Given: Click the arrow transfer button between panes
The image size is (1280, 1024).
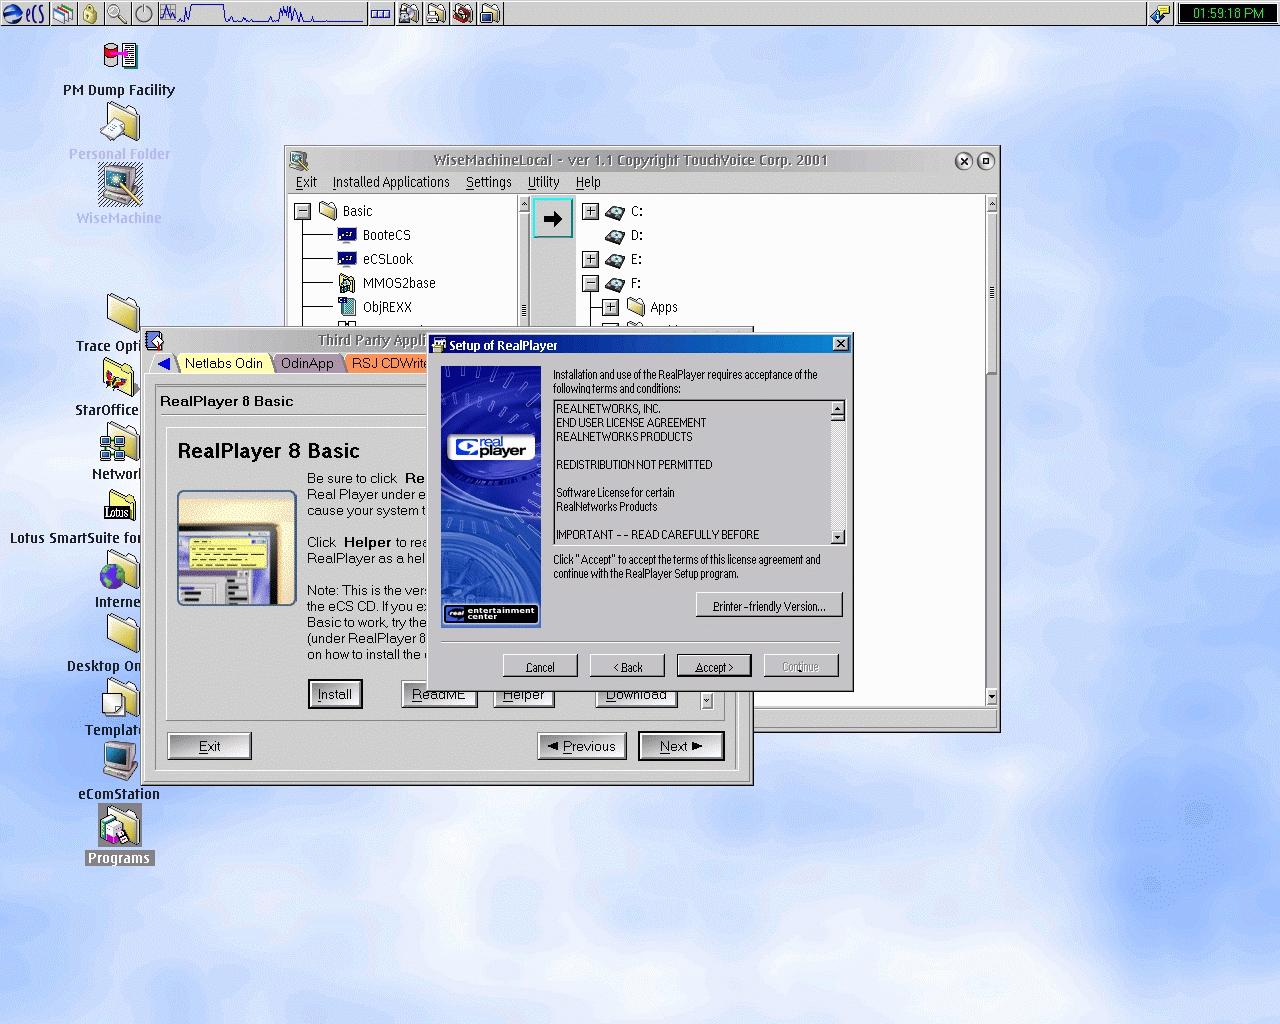Looking at the screenshot, I should [552, 218].
